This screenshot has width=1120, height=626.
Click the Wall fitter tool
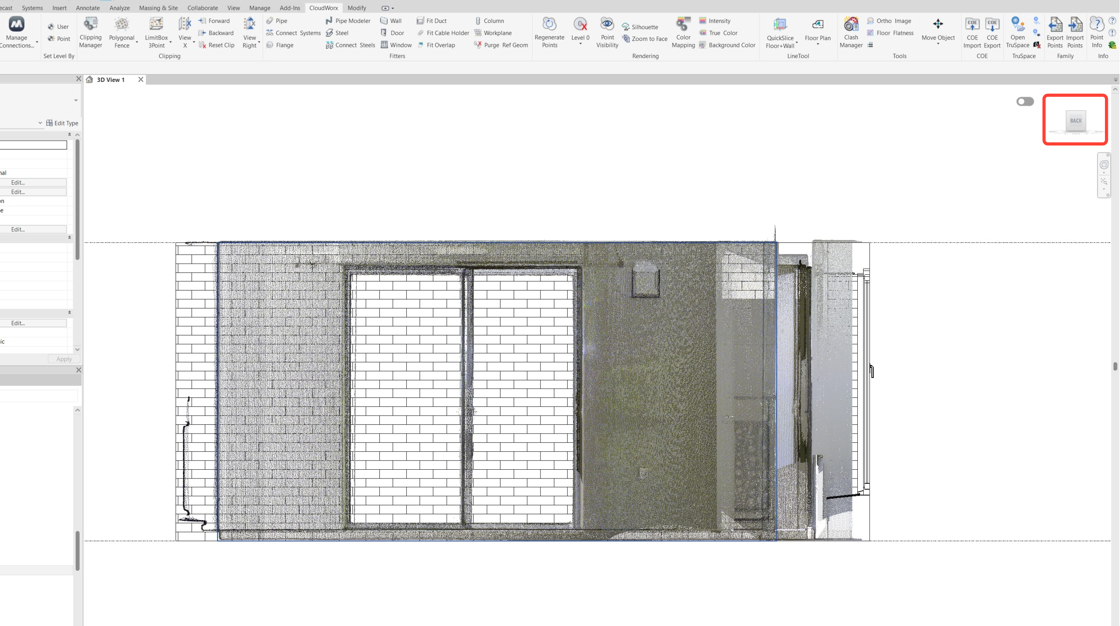pyautogui.click(x=391, y=21)
